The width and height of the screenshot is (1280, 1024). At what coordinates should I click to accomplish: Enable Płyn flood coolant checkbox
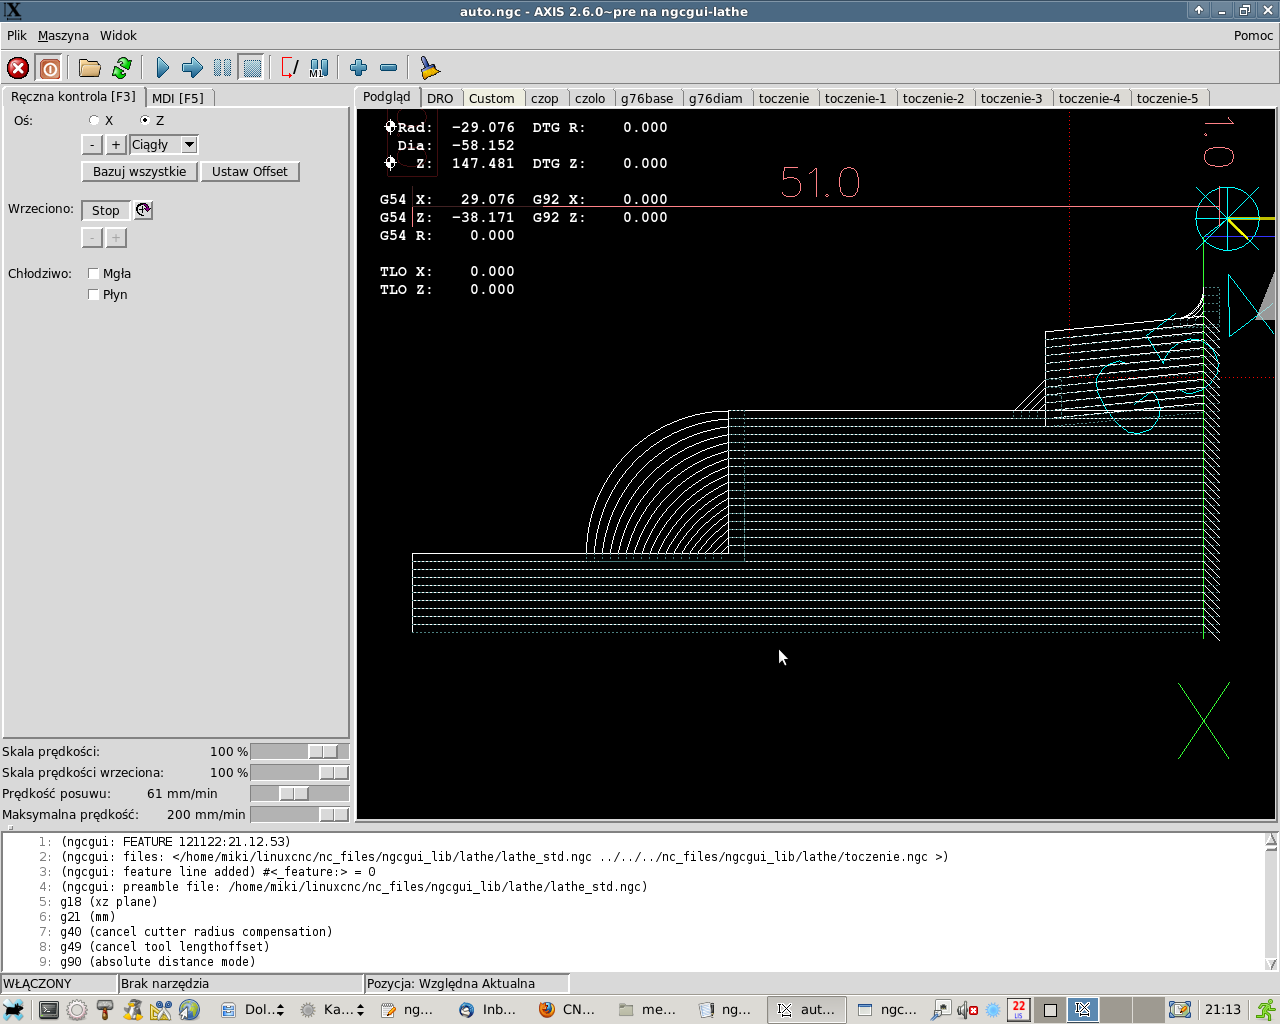click(x=93, y=295)
